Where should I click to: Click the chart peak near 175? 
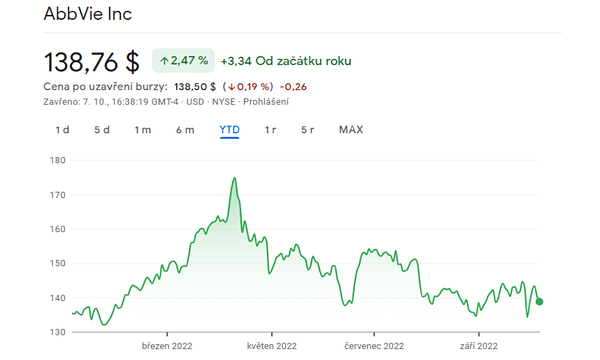click(x=235, y=178)
